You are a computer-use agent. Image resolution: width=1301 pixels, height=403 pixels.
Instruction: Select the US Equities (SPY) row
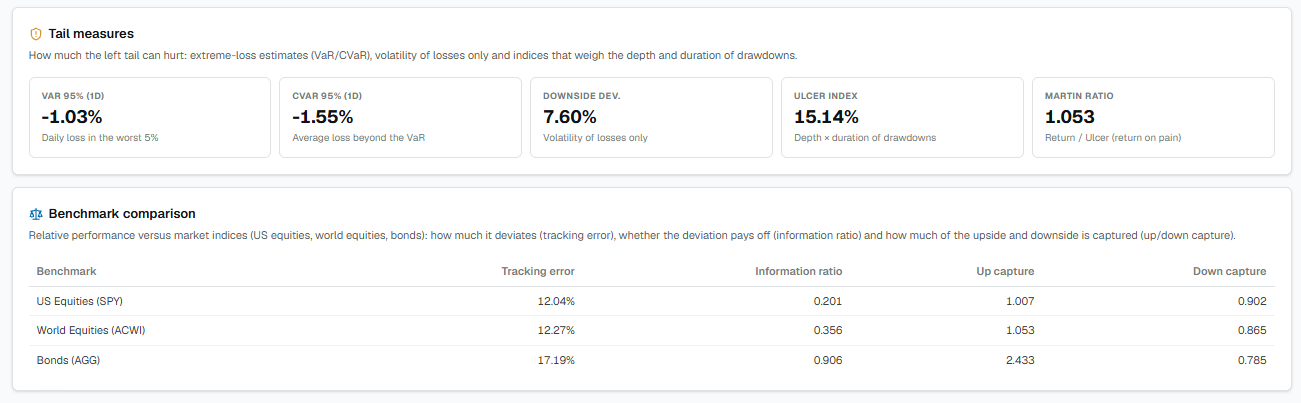651,301
